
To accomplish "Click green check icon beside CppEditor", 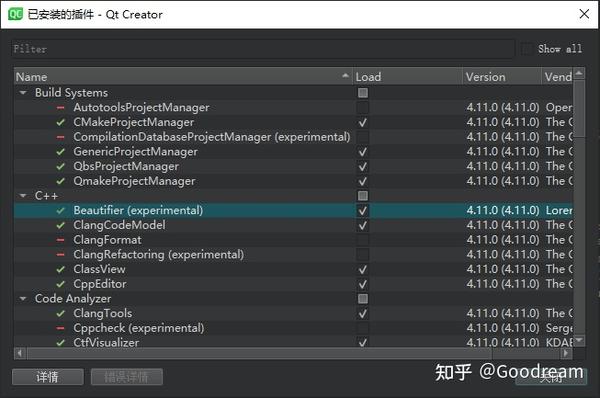I will 60,284.
